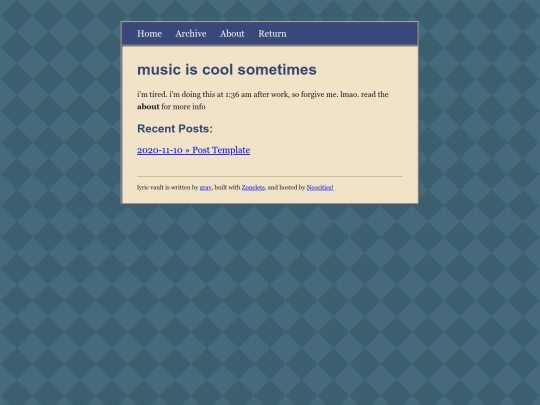
Task: Click the "»" symbol in the post link
Action: [187, 150]
